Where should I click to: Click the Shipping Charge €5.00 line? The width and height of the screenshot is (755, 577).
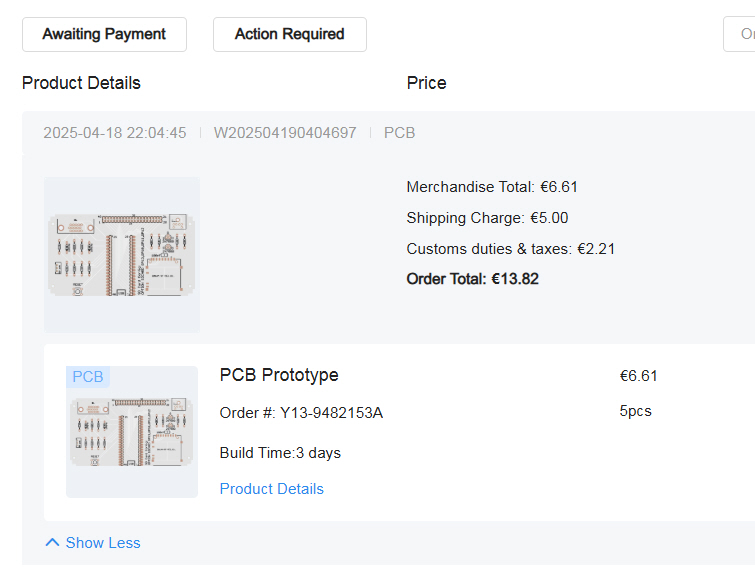click(x=487, y=218)
